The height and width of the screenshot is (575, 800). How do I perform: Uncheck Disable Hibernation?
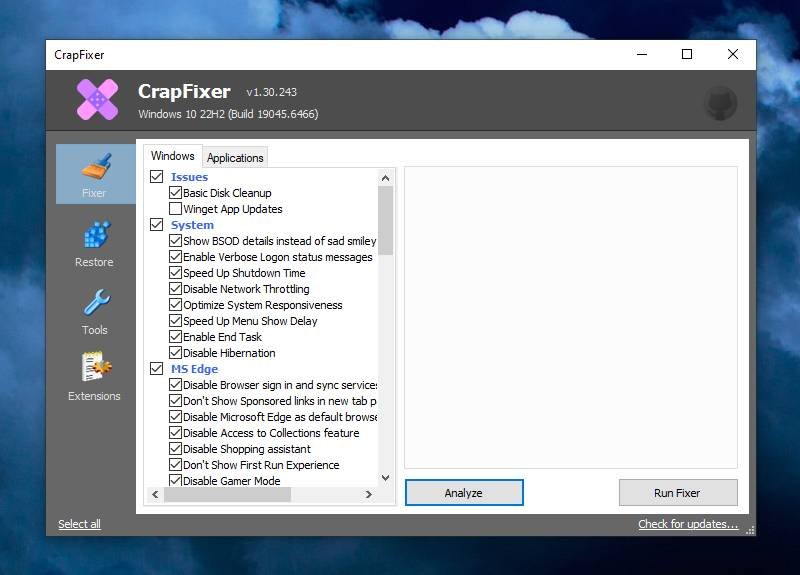click(176, 353)
